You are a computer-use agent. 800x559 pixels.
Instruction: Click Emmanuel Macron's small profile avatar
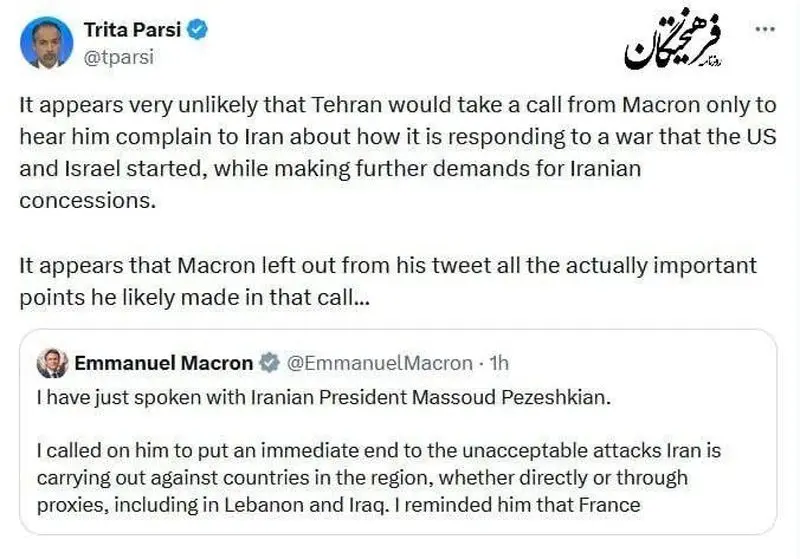[x=52, y=362]
